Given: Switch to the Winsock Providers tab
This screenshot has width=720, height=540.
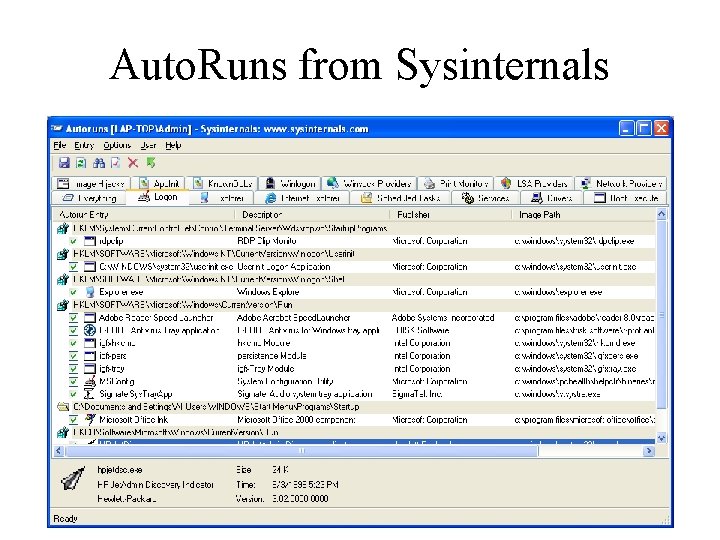Looking at the screenshot, I should click(x=369, y=184).
